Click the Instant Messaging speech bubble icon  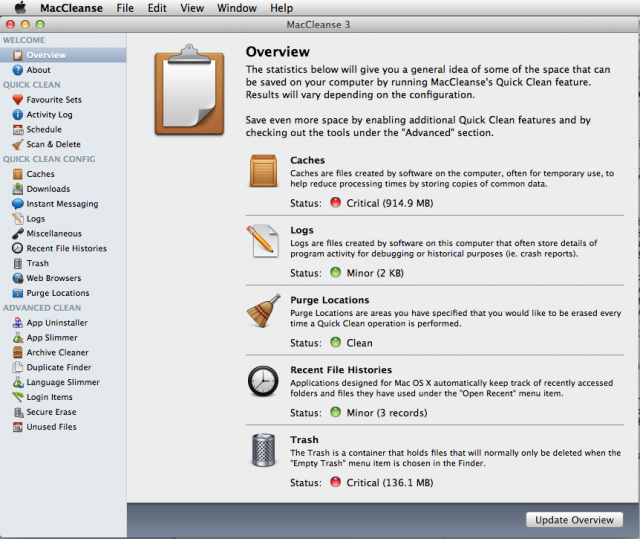(x=18, y=204)
